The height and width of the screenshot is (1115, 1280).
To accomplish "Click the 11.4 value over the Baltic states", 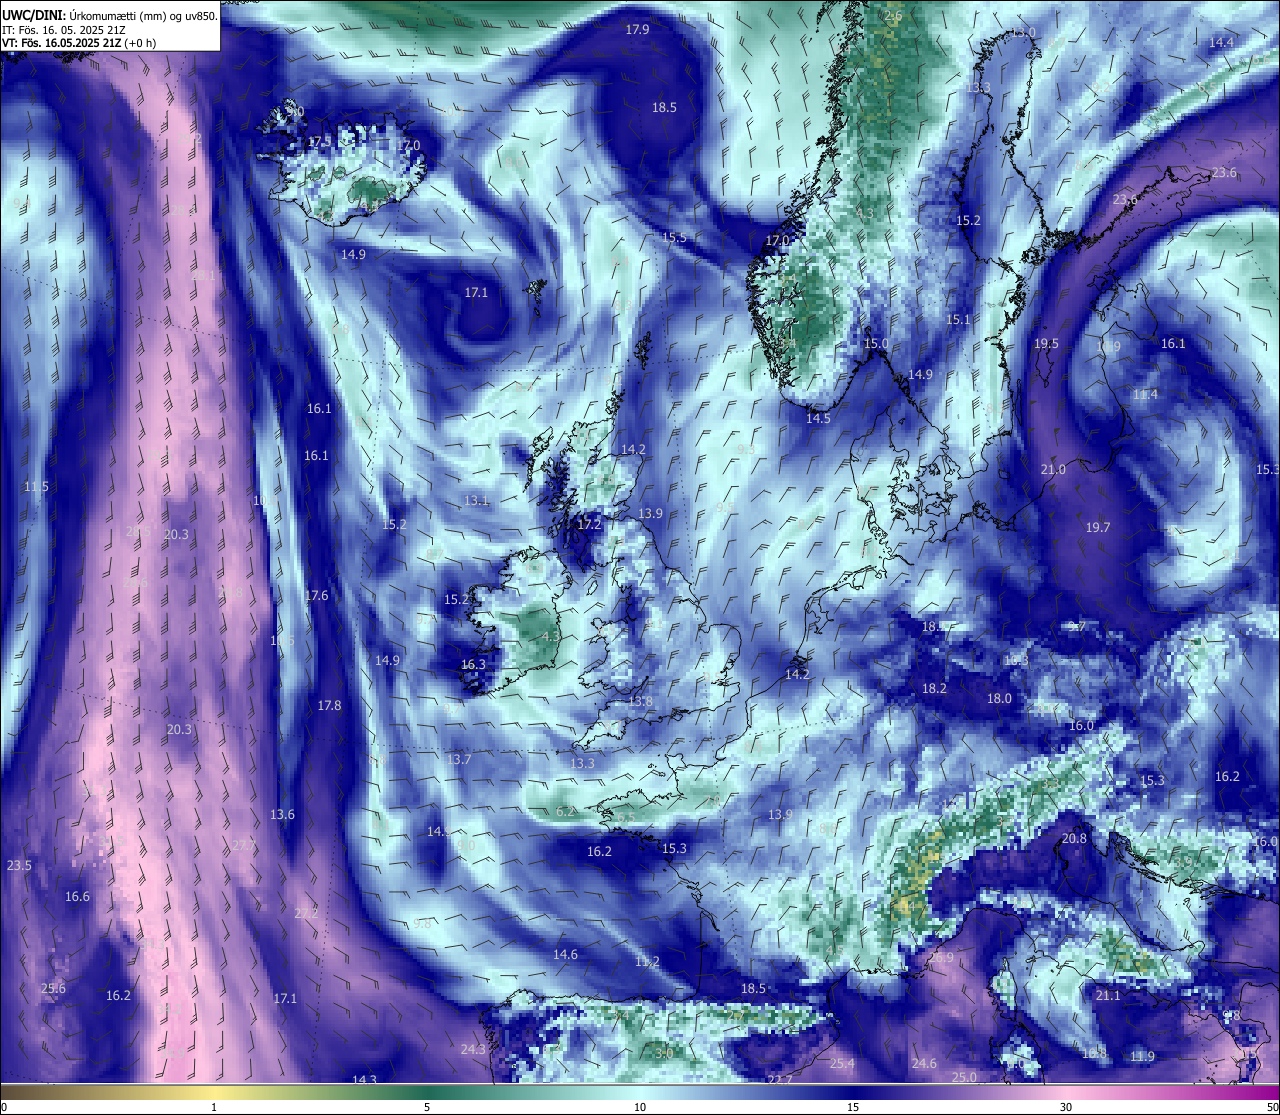I will coord(1145,395).
